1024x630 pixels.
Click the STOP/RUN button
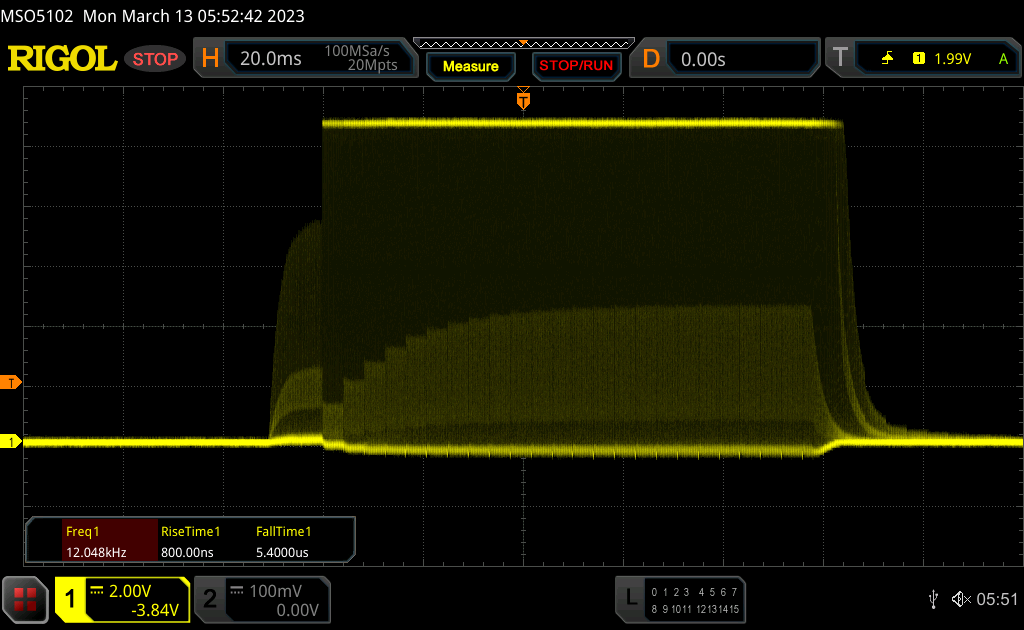(x=576, y=66)
